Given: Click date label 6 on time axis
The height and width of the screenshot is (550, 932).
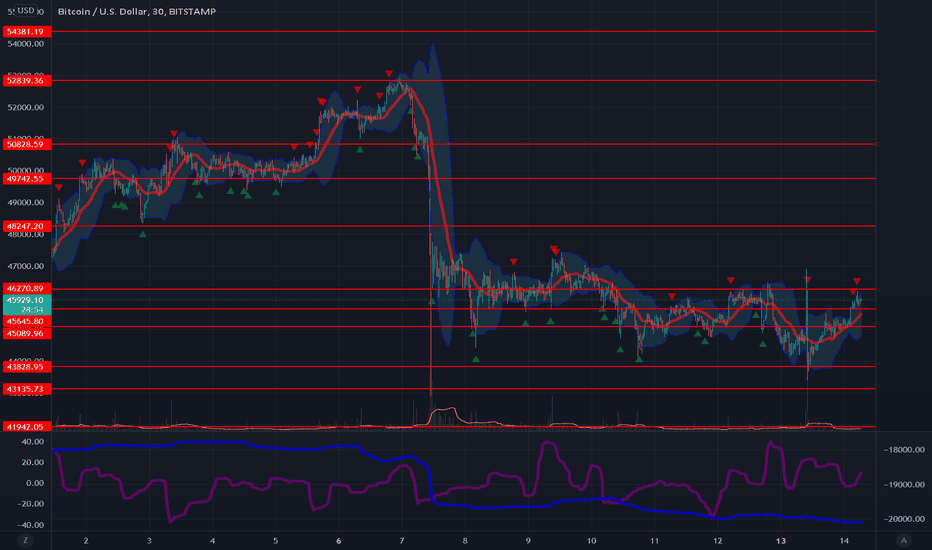Looking at the screenshot, I should 339,540.
